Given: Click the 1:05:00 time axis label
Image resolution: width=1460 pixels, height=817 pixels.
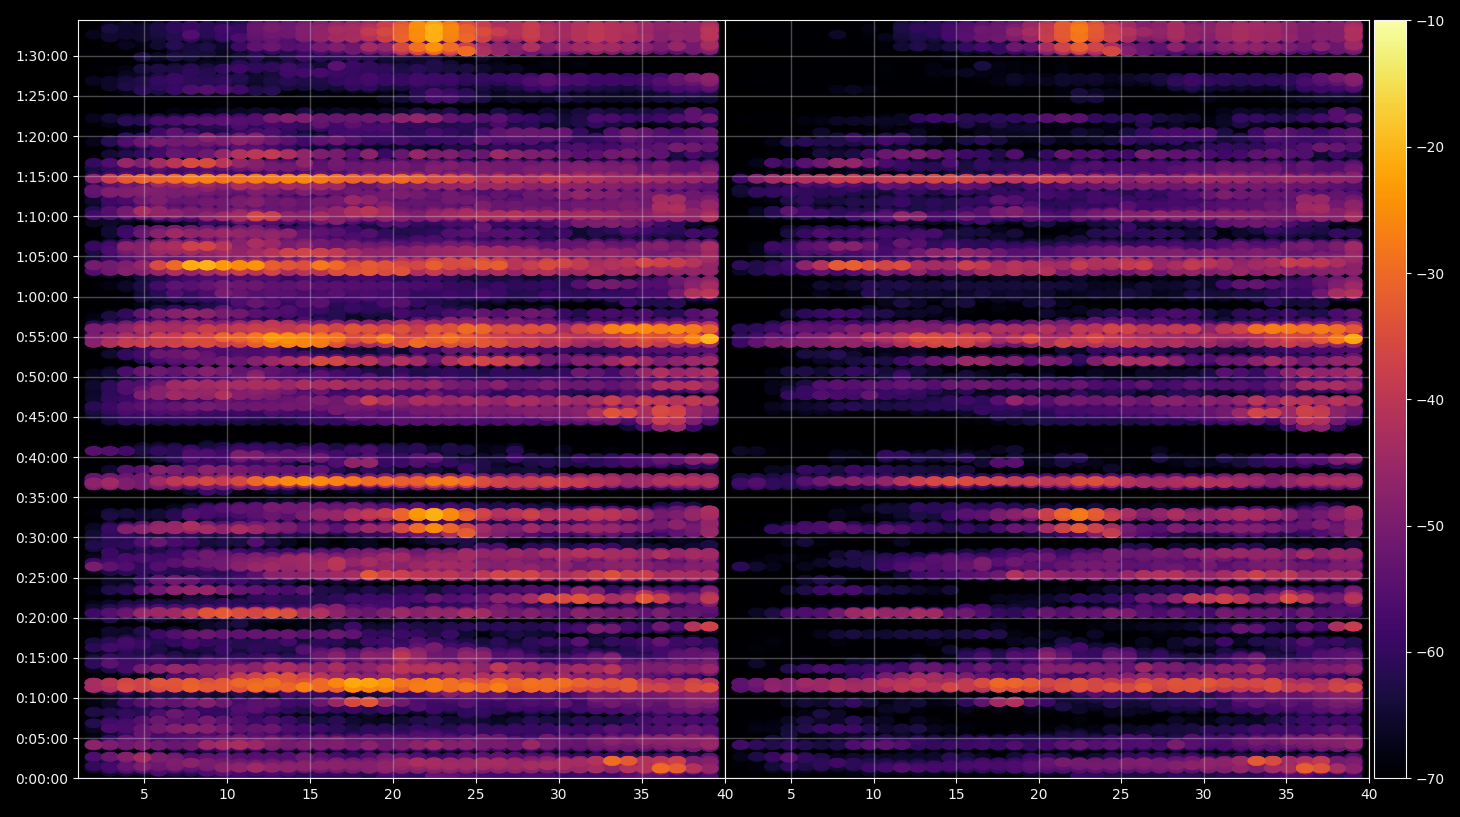Looking at the screenshot, I should coord(42,257).
